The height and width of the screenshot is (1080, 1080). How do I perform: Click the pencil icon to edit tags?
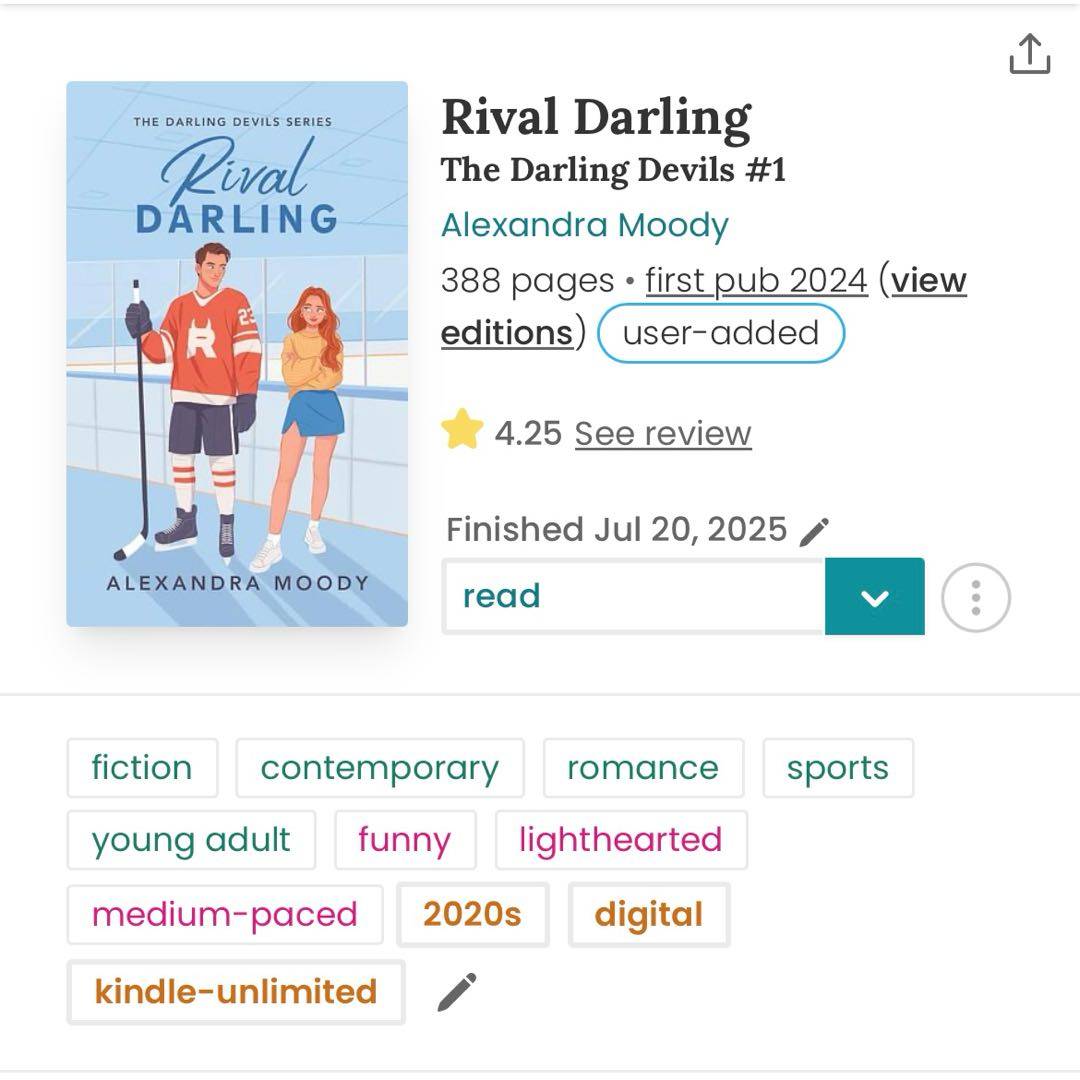coord(457,992)
